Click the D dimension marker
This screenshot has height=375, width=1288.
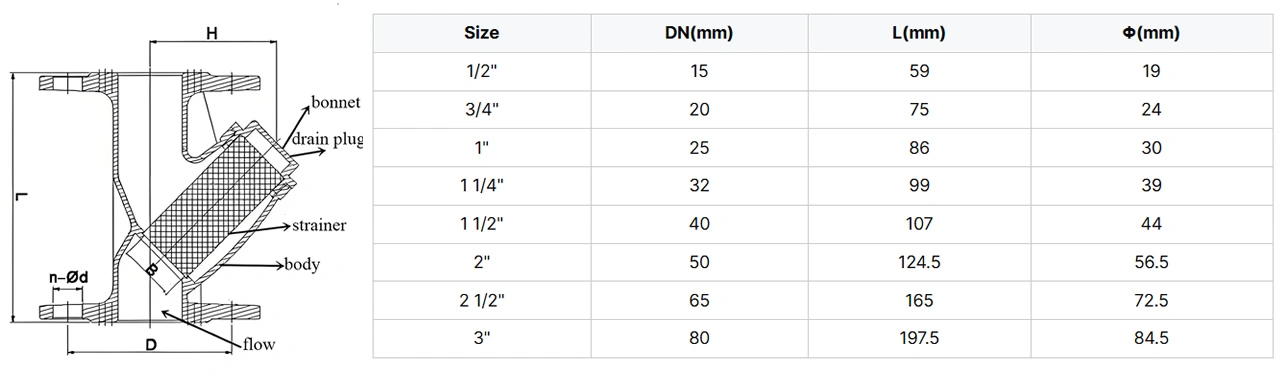(x=151, y=346)
